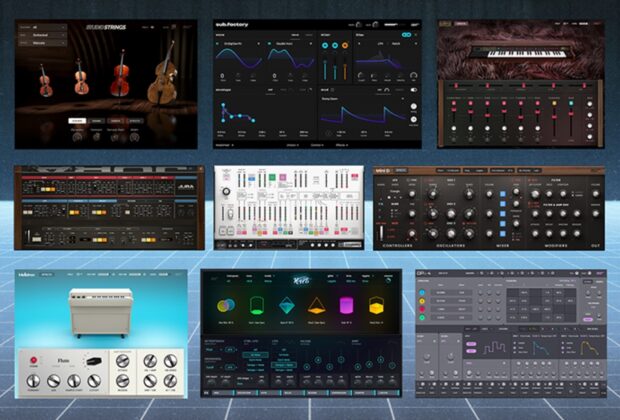Click lower round white button in sub.factory mod section
The image size is (620, 420).
pos(414,119)
